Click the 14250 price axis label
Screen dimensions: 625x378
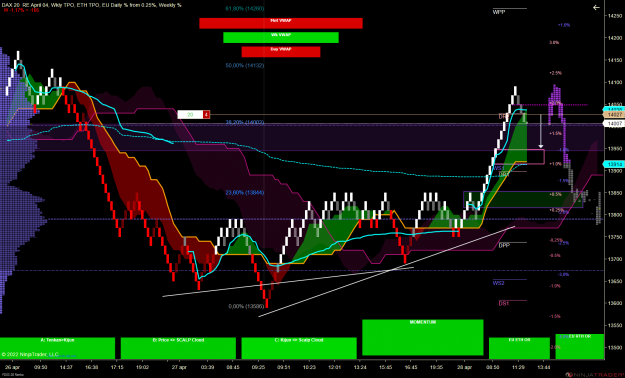[614, 16]
